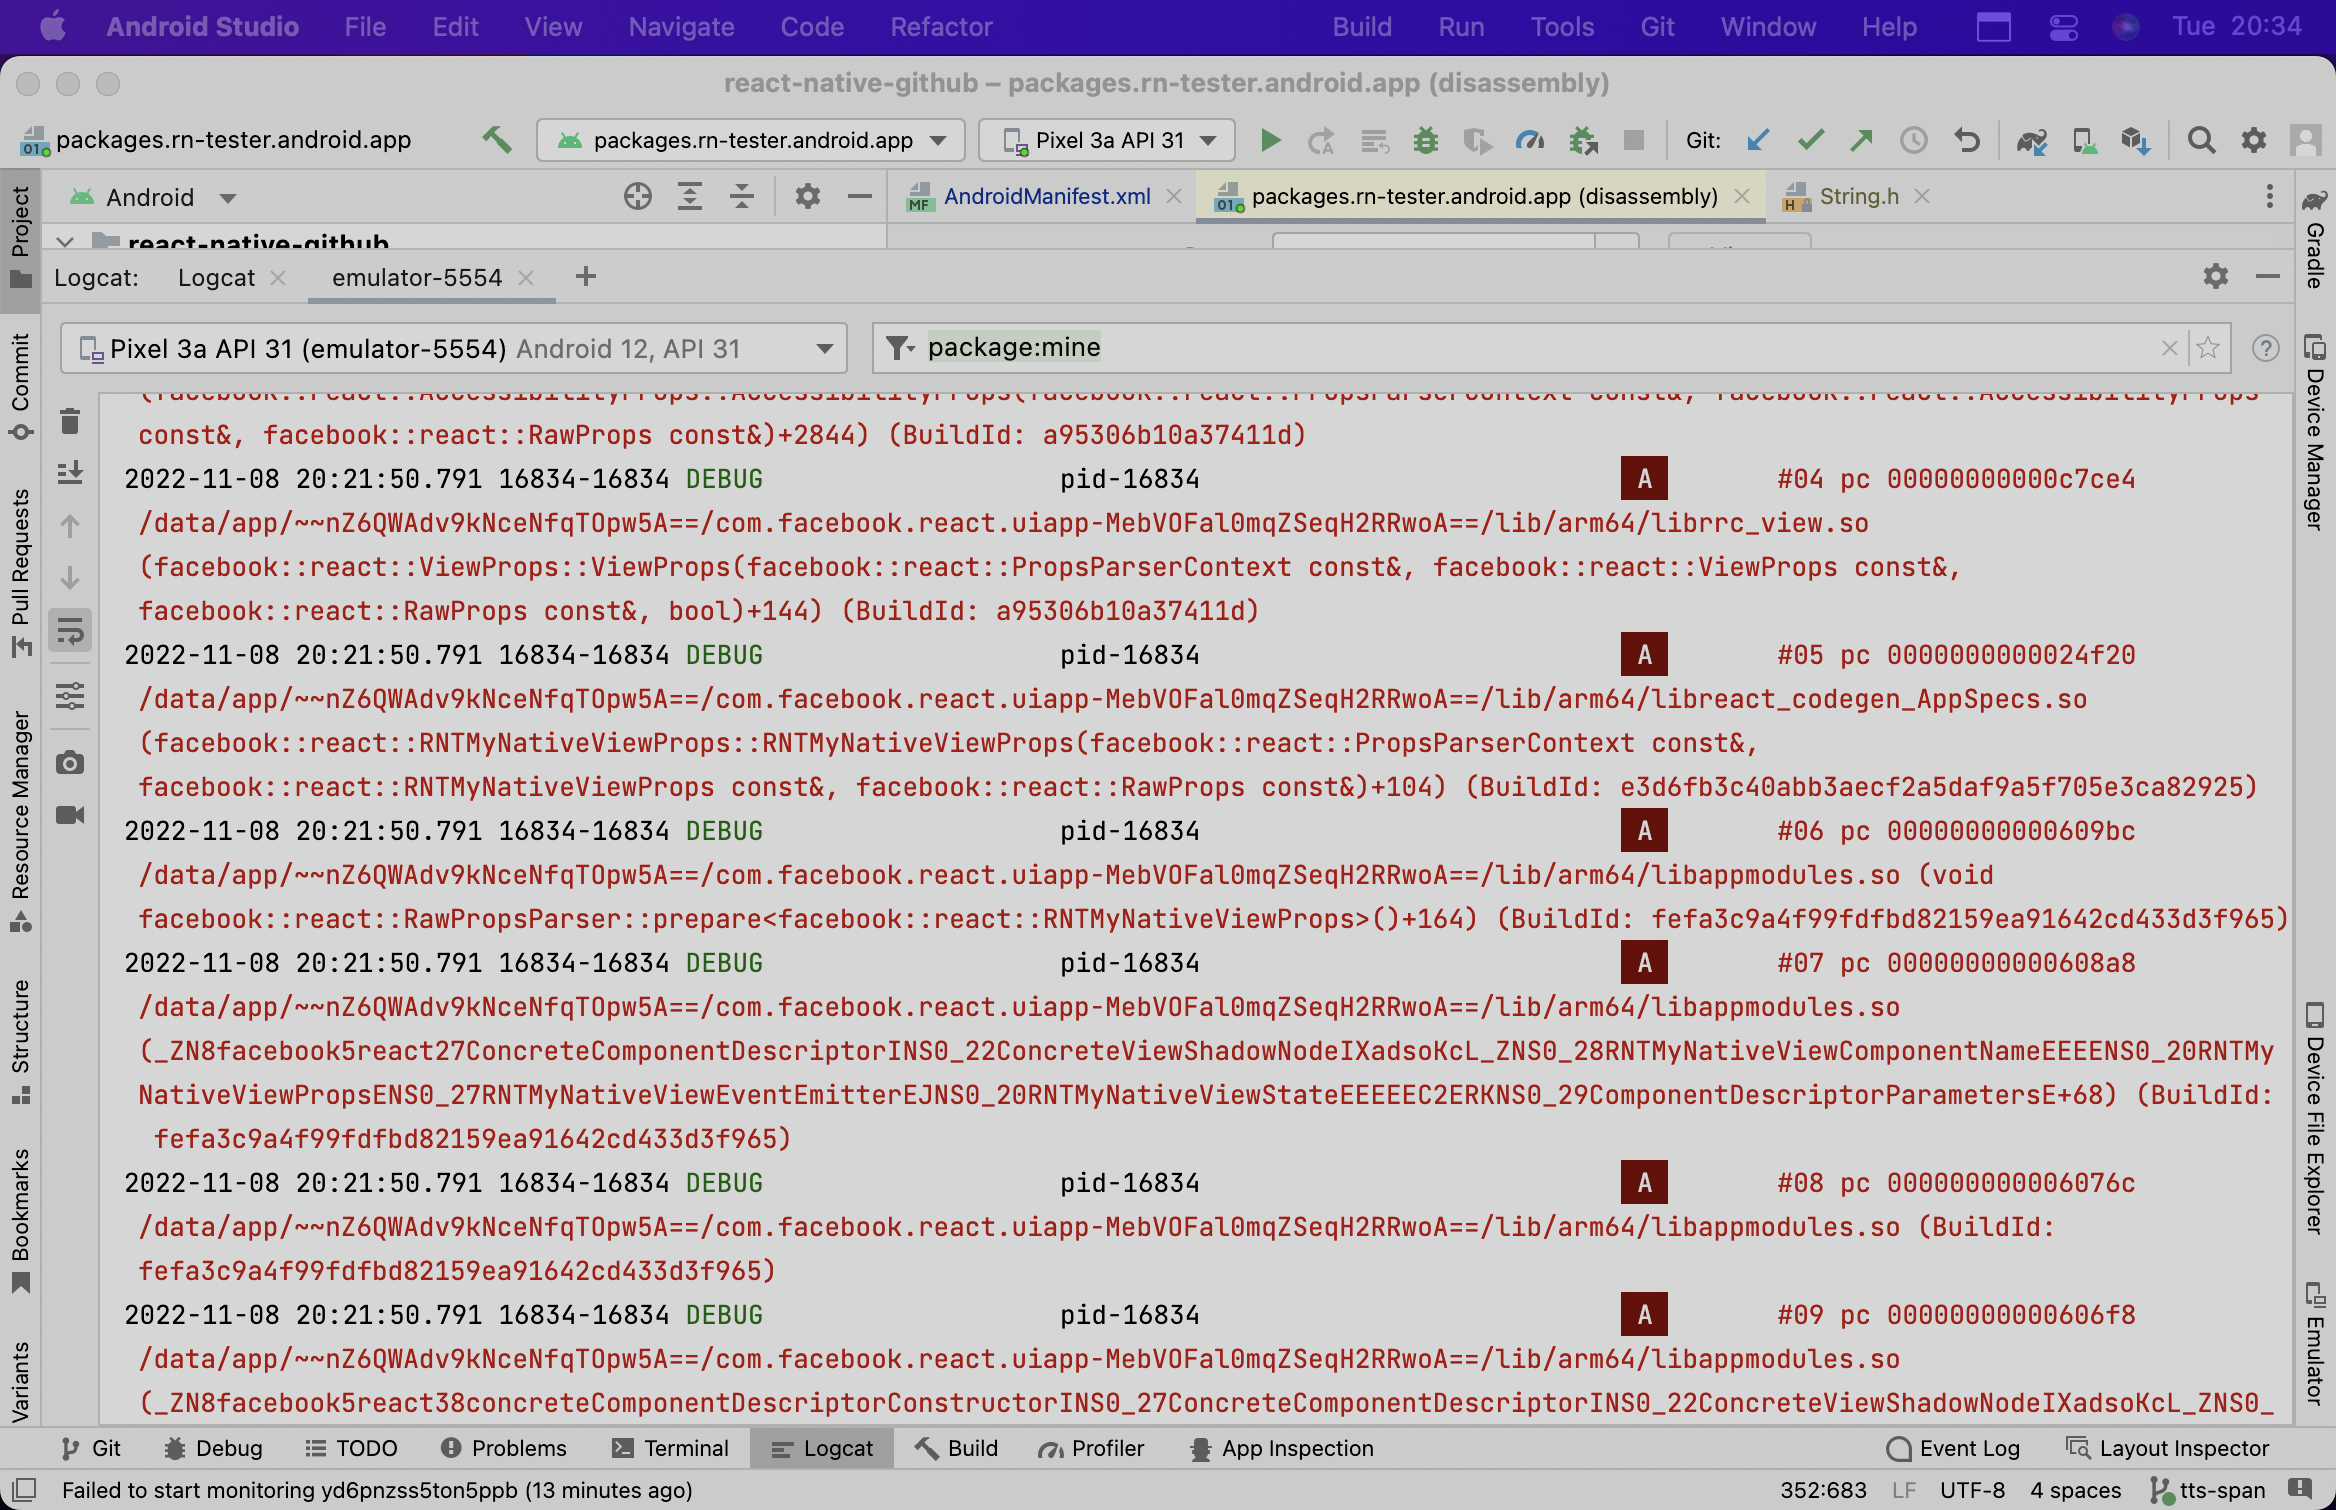Click the green Run app button

click(x=1270, y=140)
